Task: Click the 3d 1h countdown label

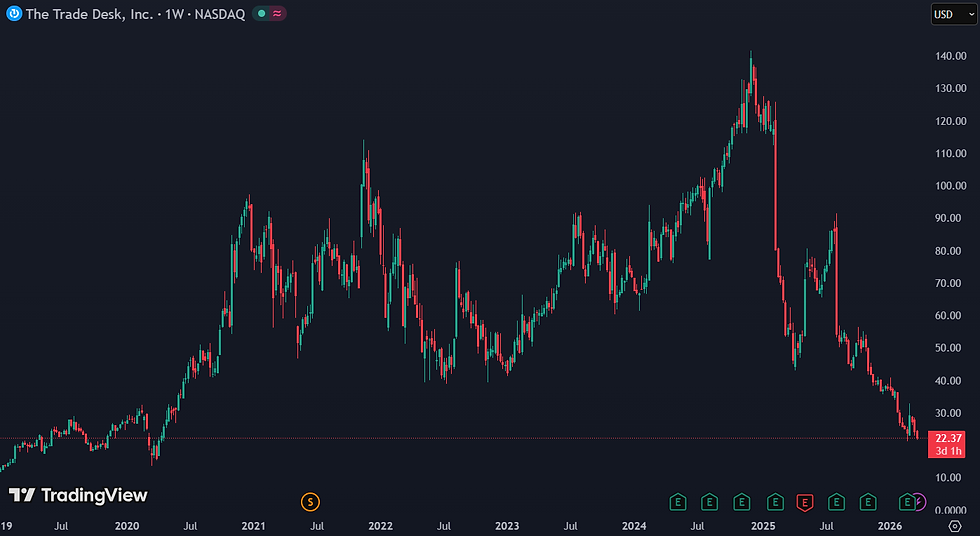Action: [x=948, y=451]
